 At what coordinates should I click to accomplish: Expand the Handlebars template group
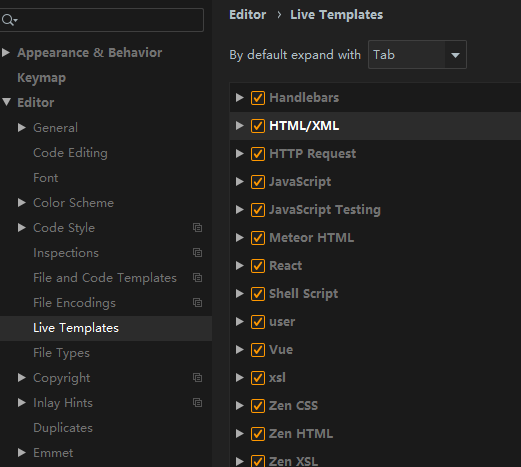tap(239, 97)
